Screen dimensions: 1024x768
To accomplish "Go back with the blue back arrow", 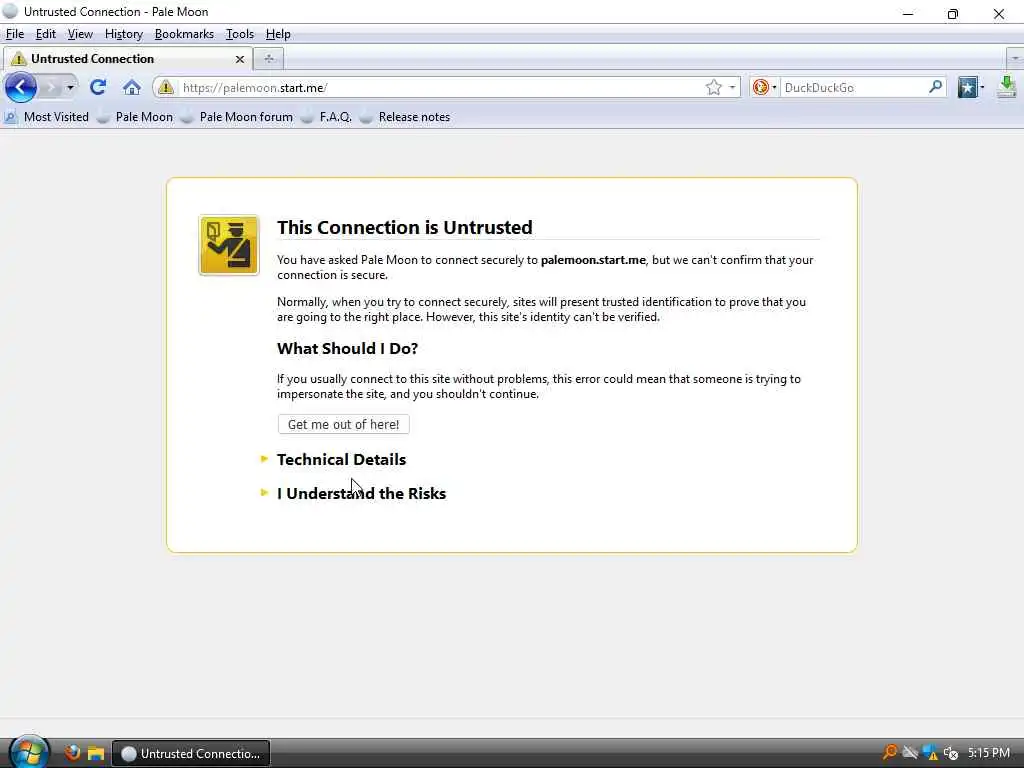I will pyautogui.click(x=20, y=87).
